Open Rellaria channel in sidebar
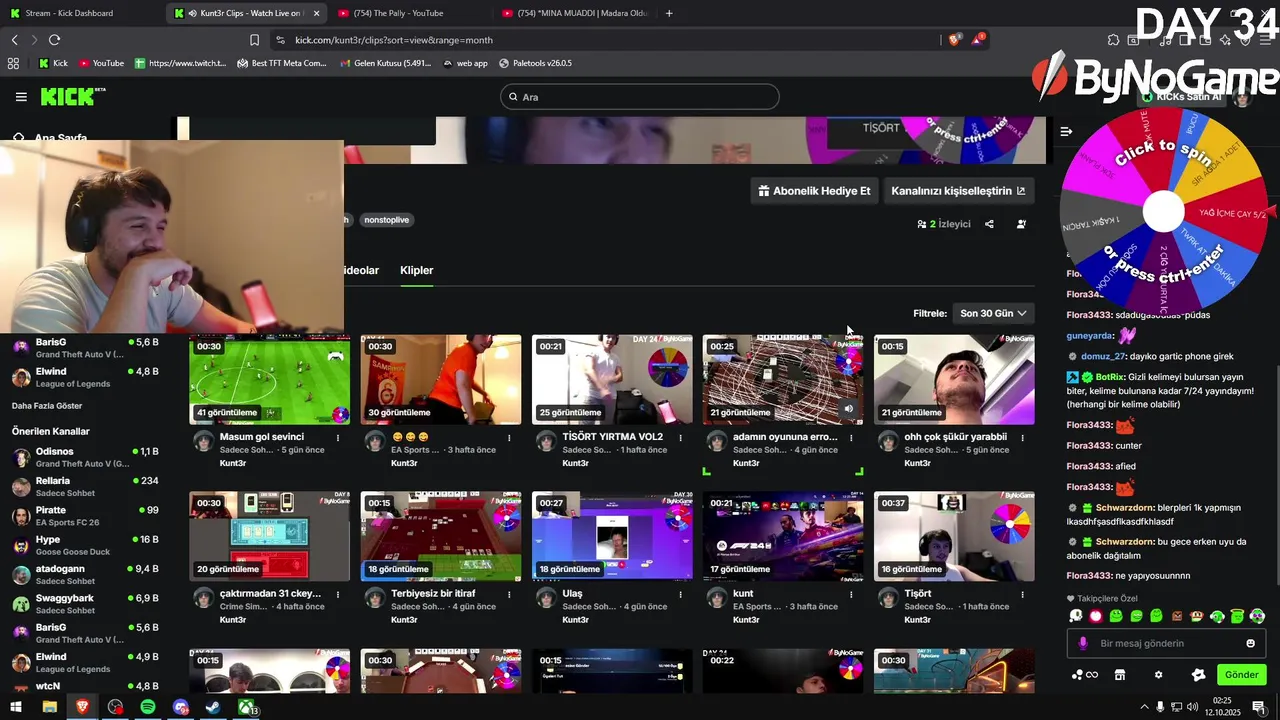The height and width of the screenshot is (720, 1280). (x=85, y=487)
